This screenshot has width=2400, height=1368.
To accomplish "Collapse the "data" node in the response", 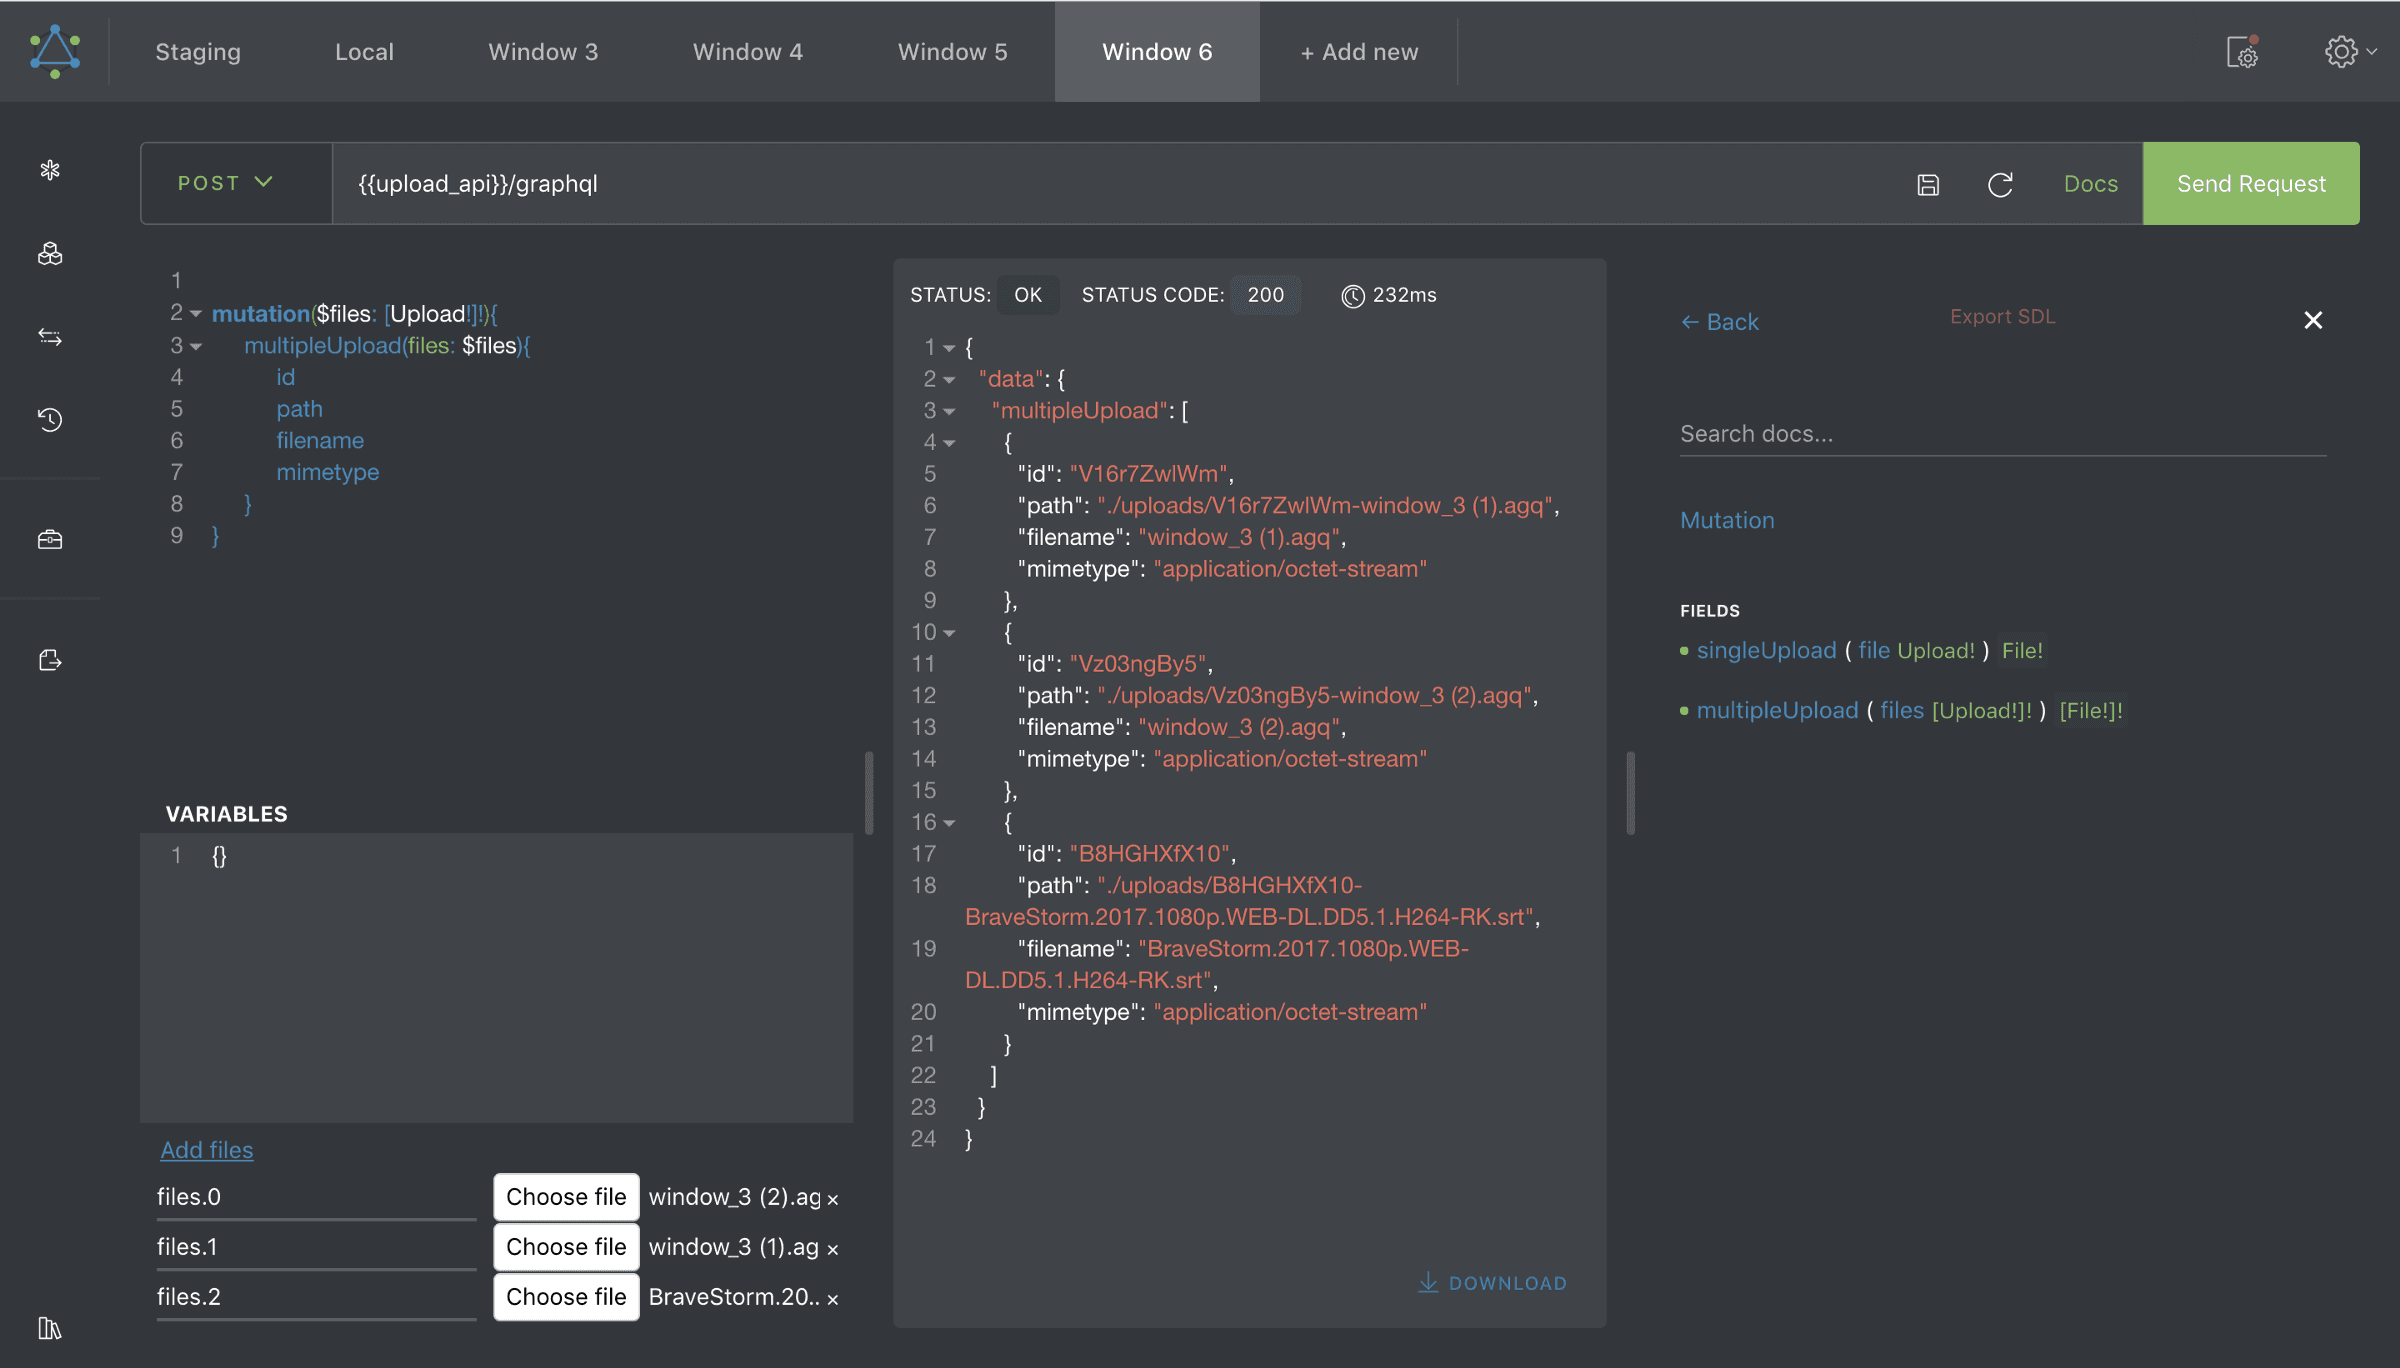I will point(949,380).
